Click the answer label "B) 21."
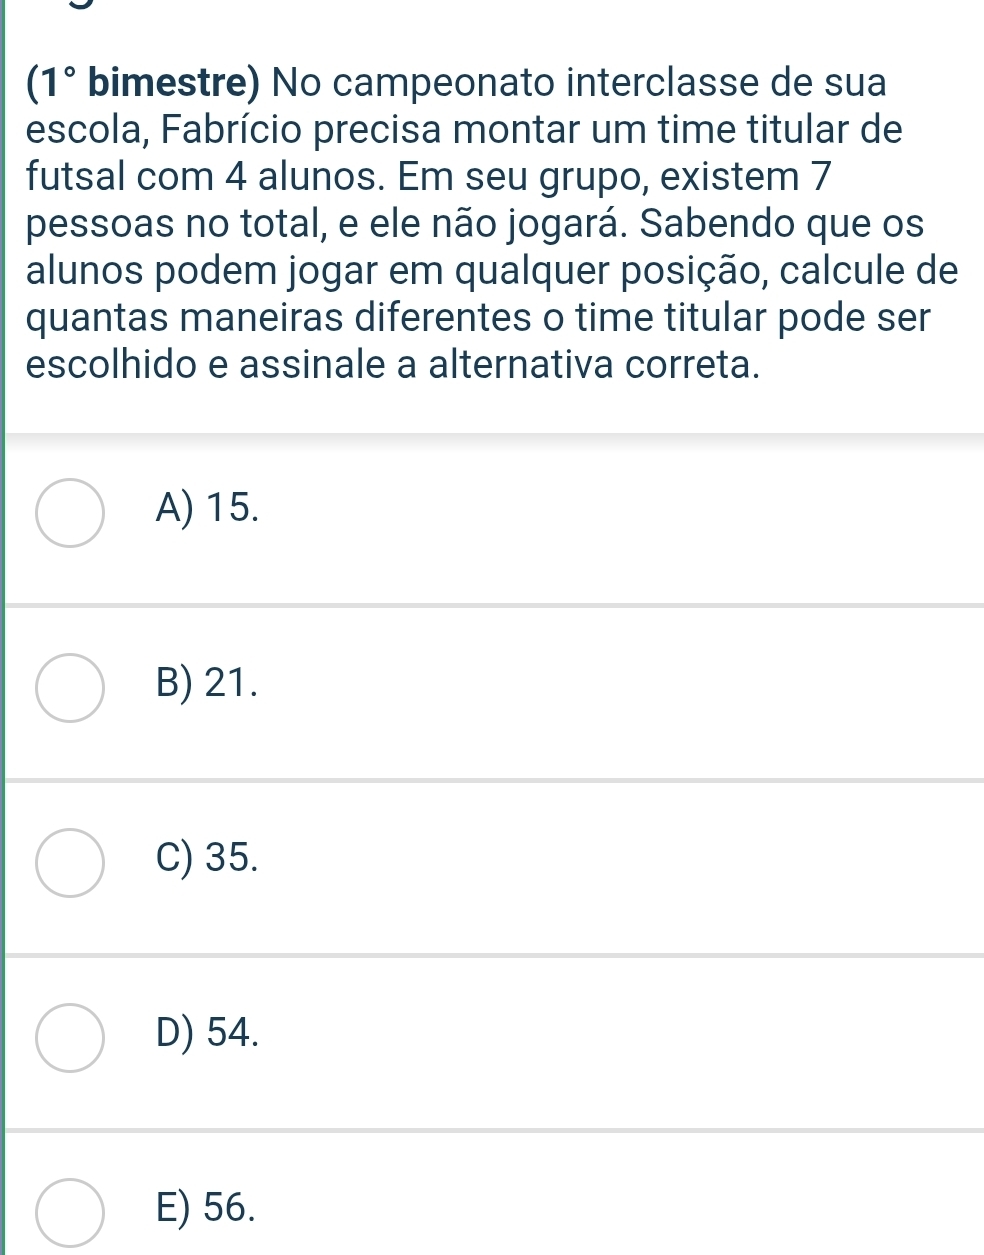984x1255 pixels. 208,683
